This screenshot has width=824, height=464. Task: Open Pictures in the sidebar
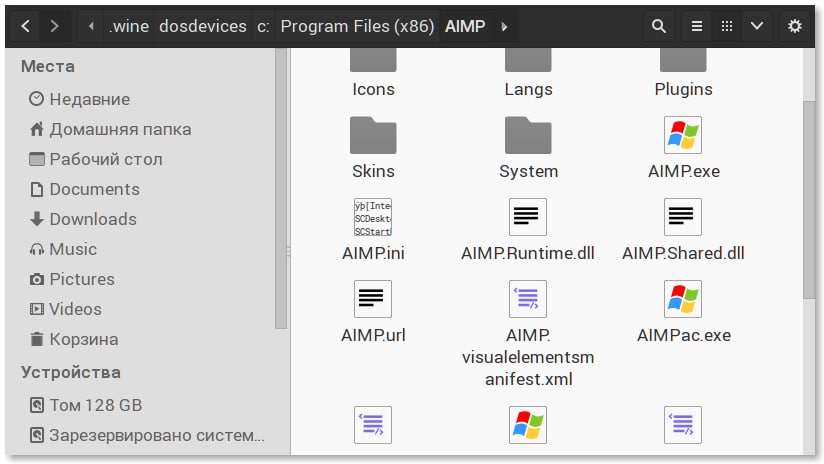point(72,279)
